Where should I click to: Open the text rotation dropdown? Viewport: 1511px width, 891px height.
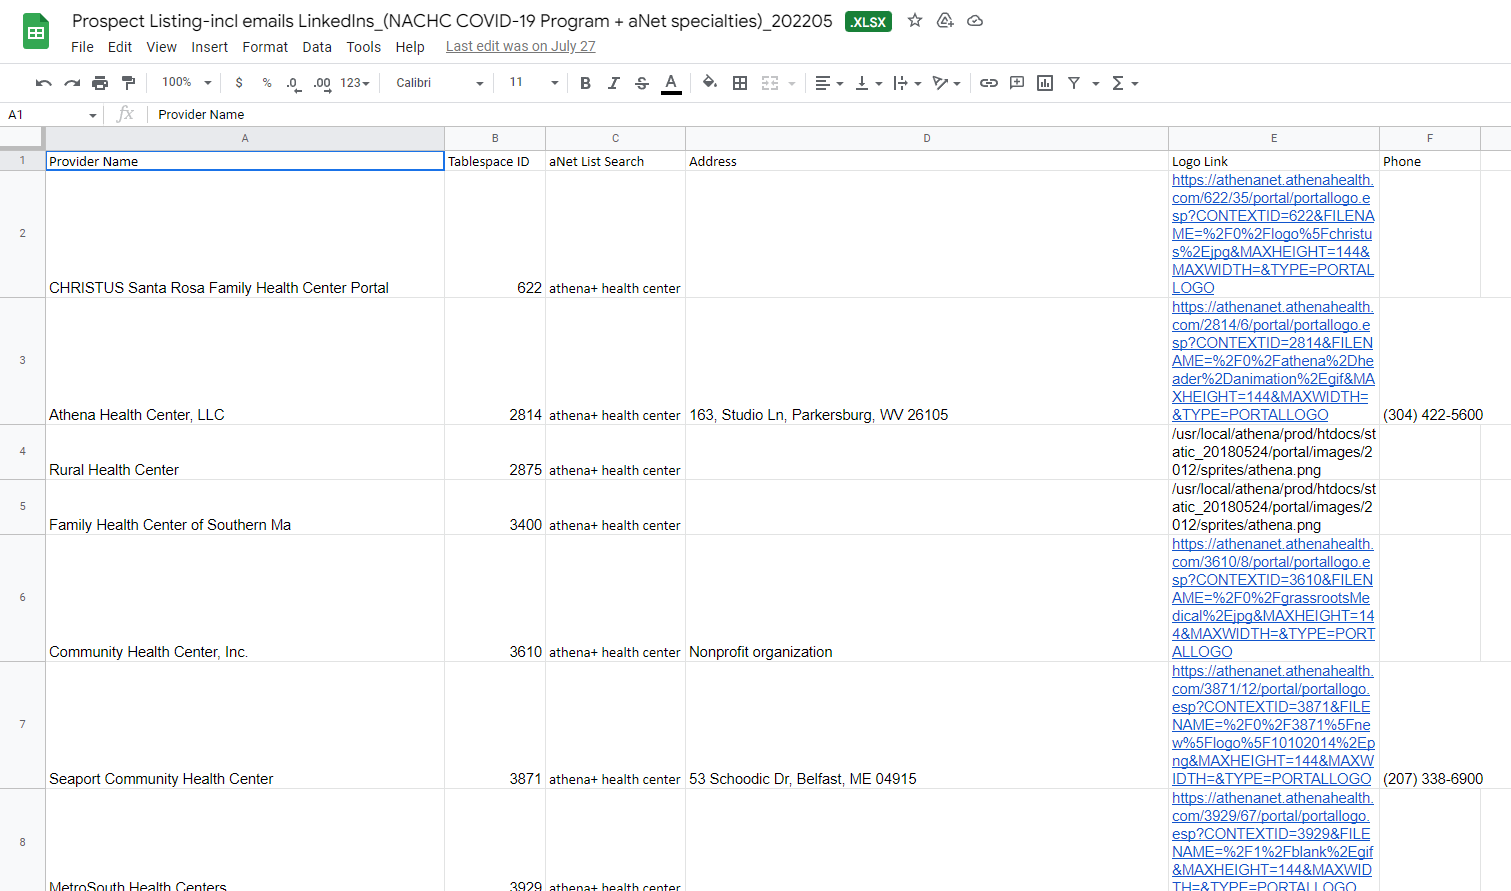pyautogui.click(x=946, y=83)
